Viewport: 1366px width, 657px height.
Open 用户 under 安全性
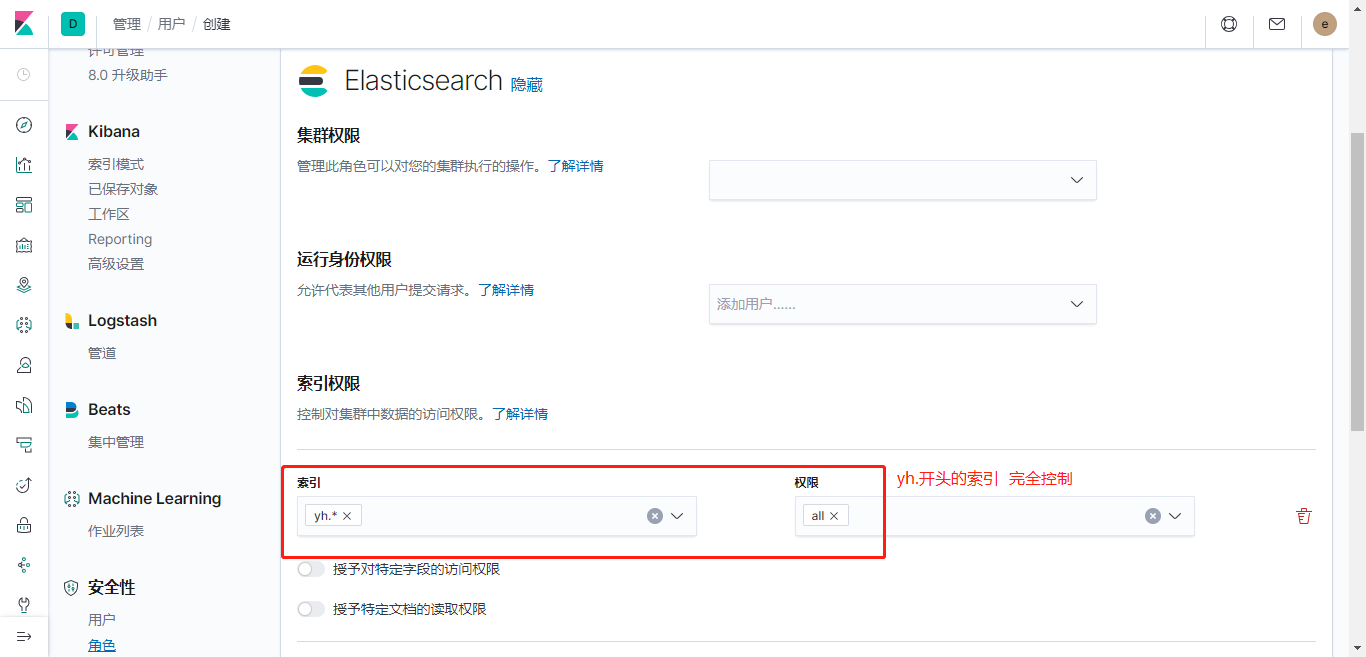pos(102,620)
